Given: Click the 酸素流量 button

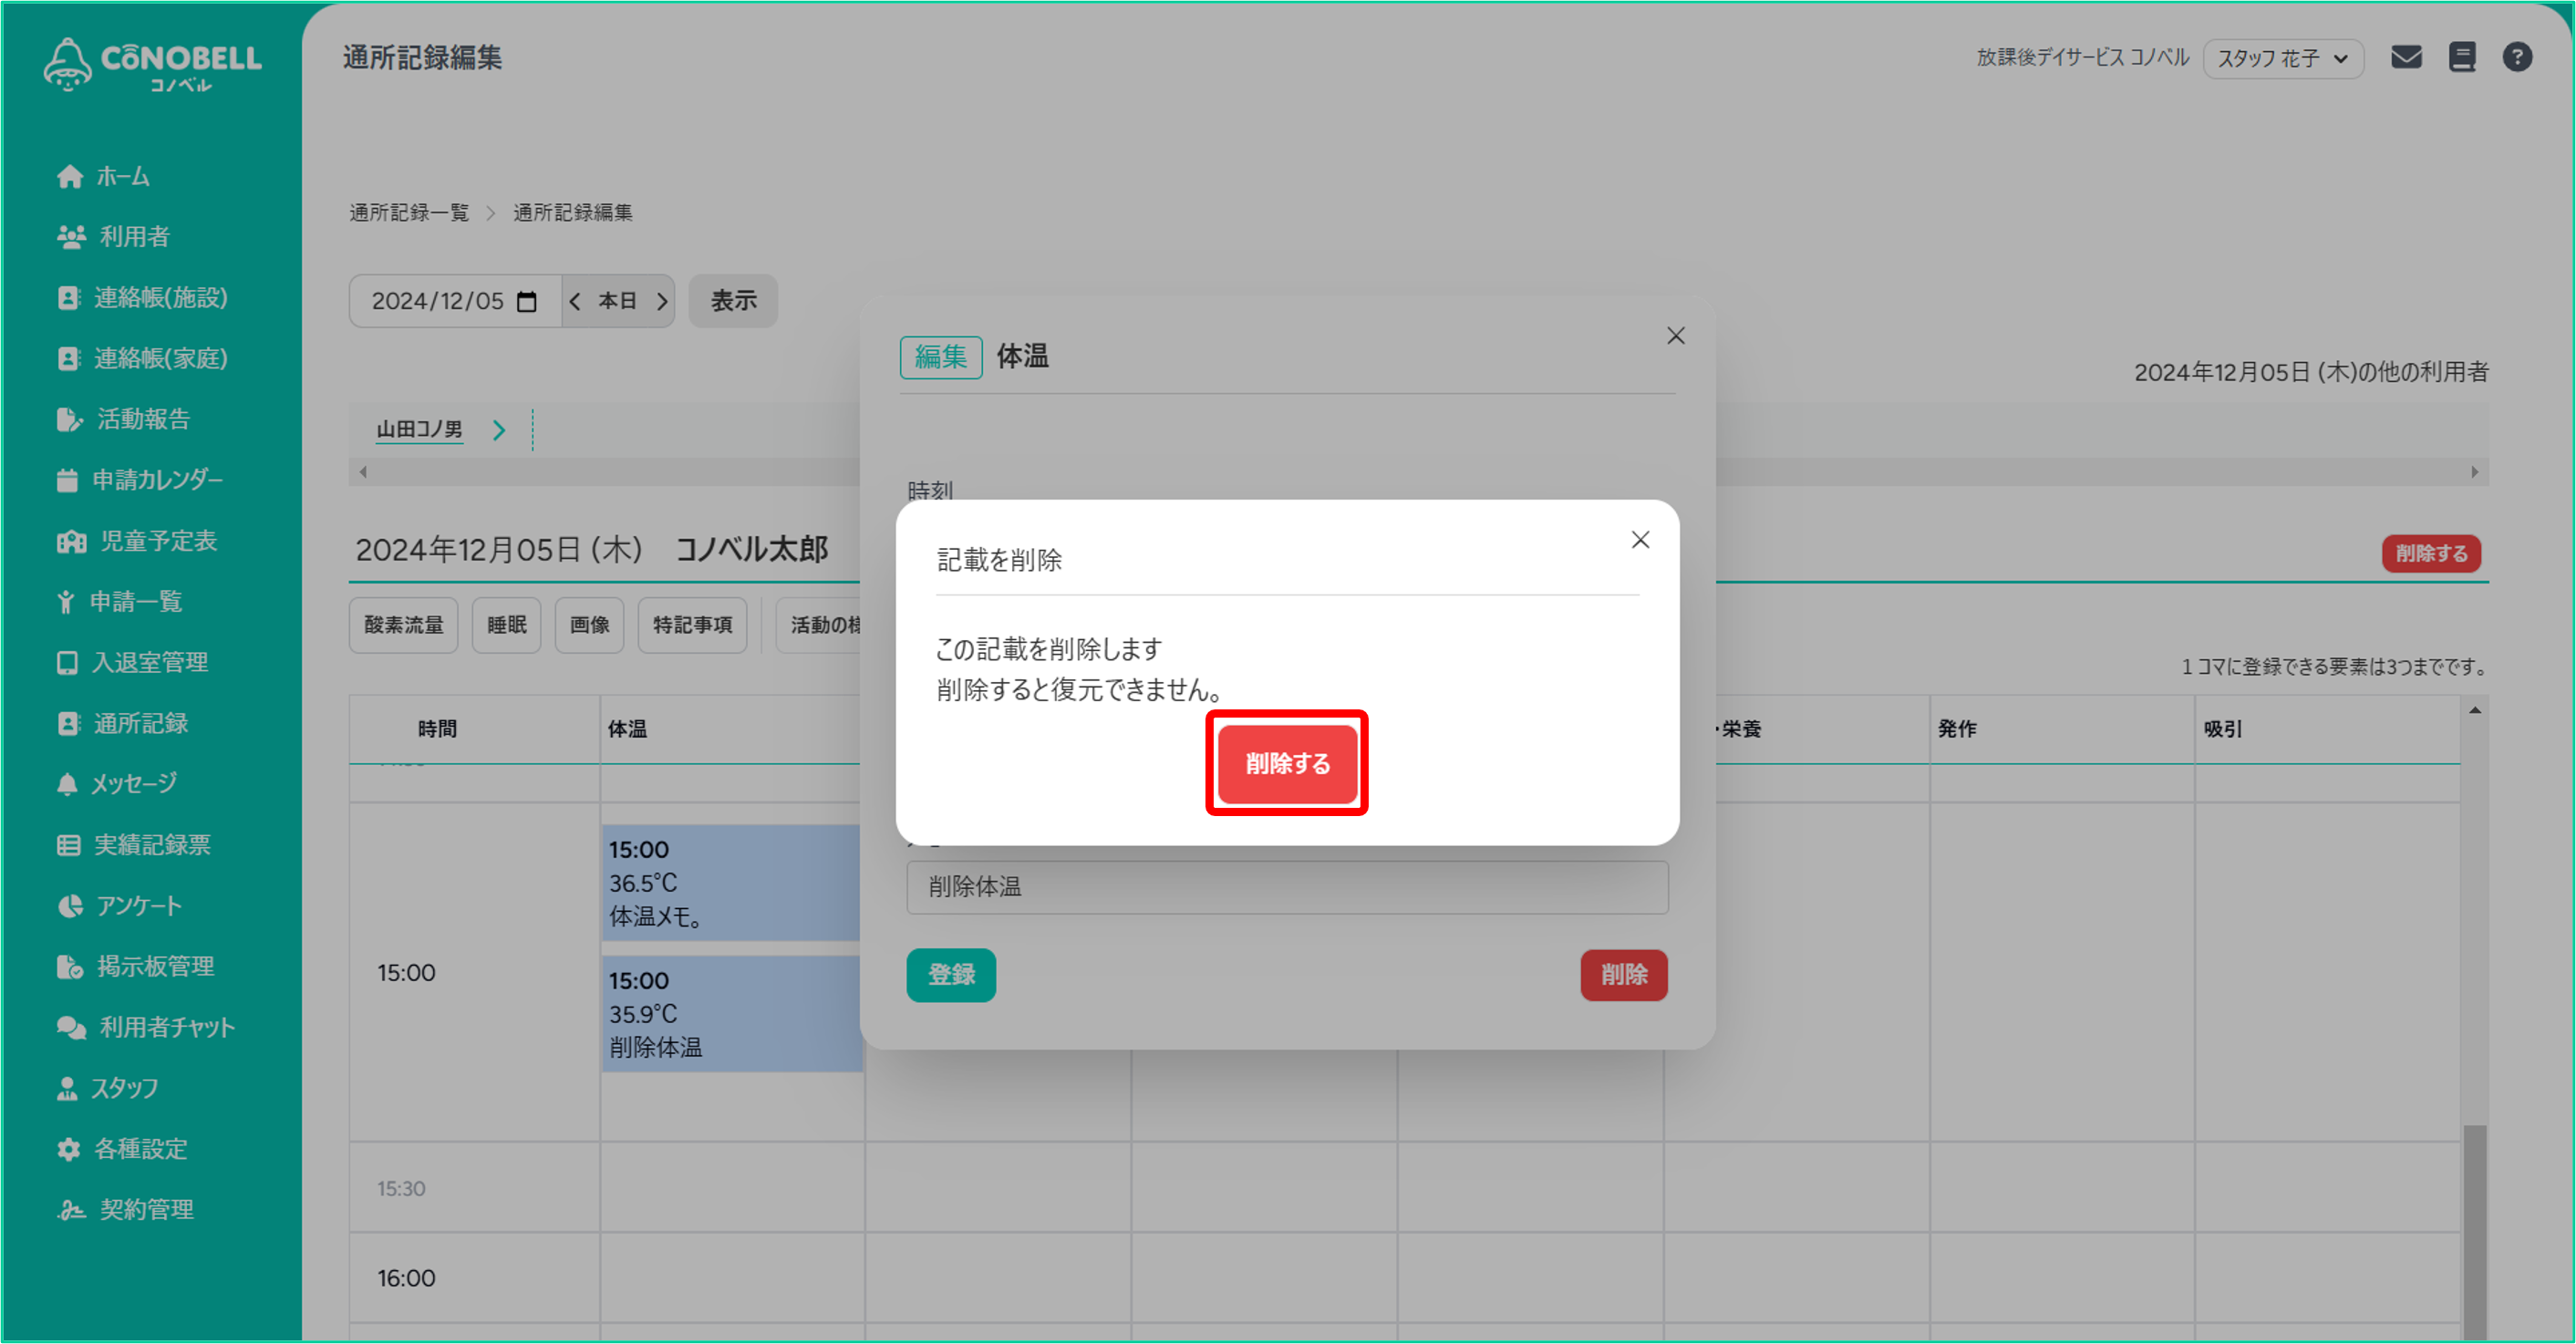Looking at the screenshot, I should [x=404, y=625].
